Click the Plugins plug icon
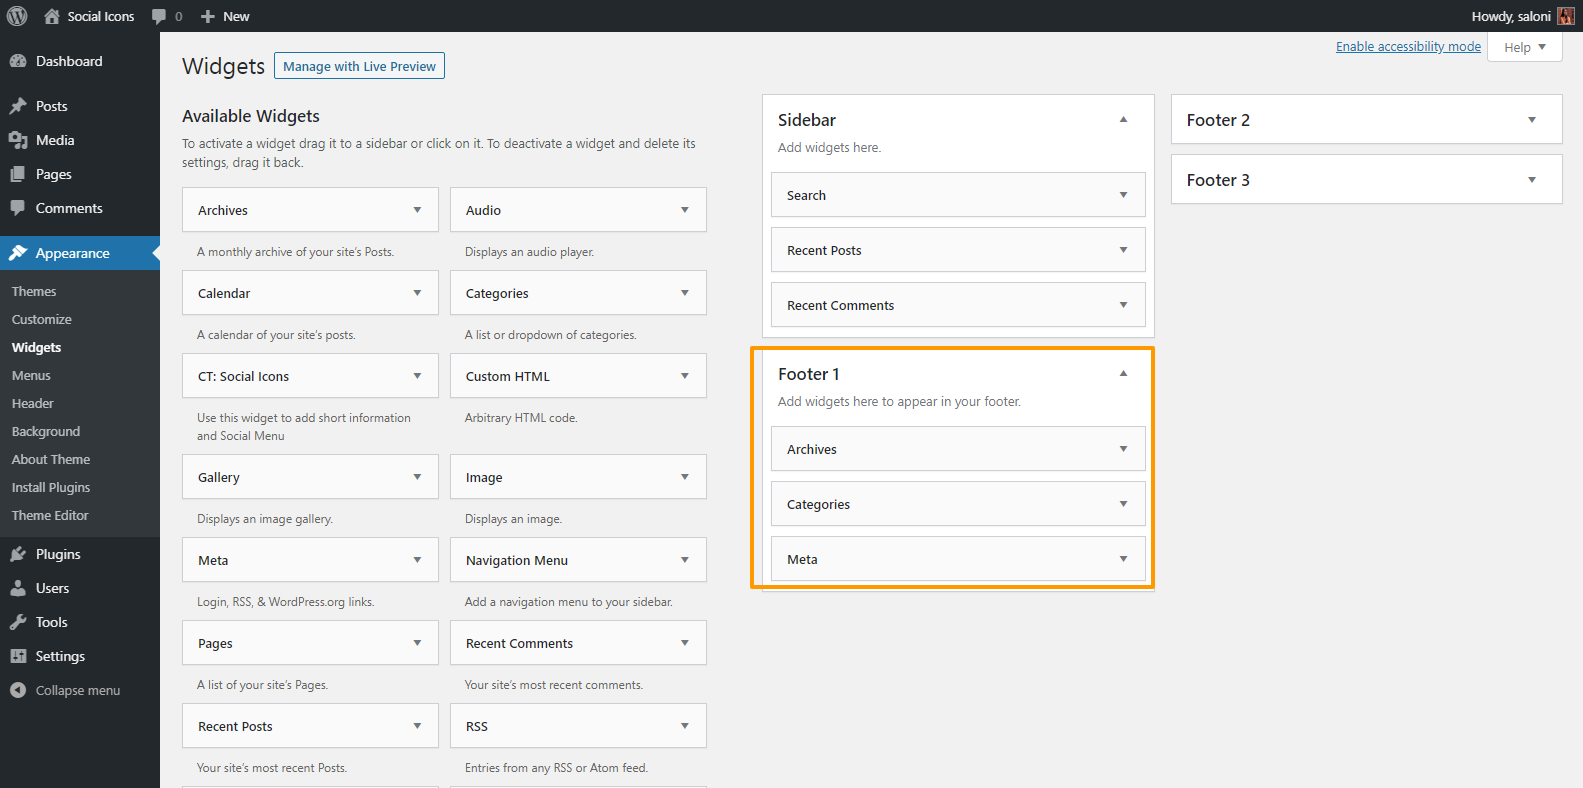Image resolution: width=1583 pixels, height=788 pixels. pos(18,554)
